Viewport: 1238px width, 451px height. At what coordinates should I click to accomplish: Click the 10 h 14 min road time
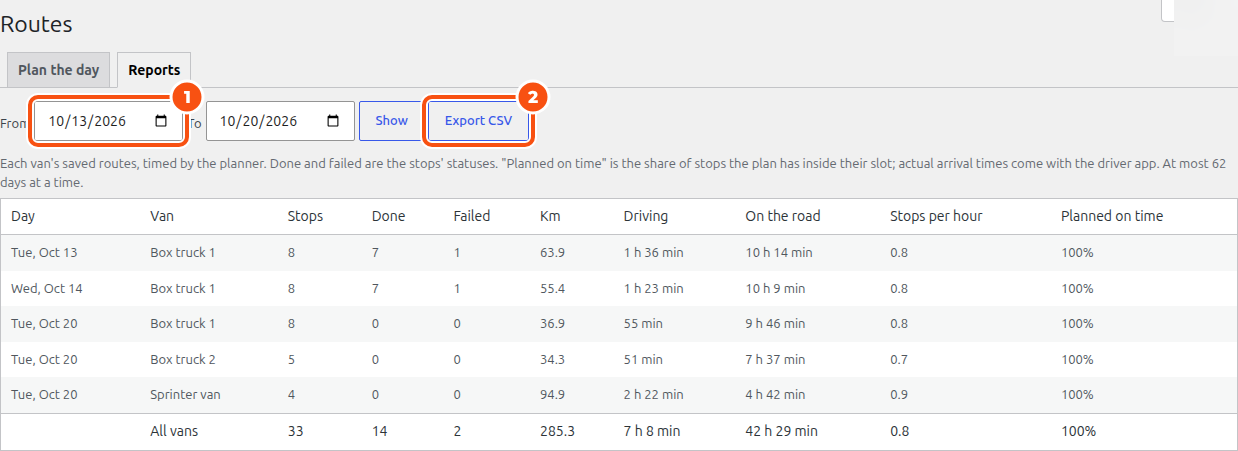779,253
